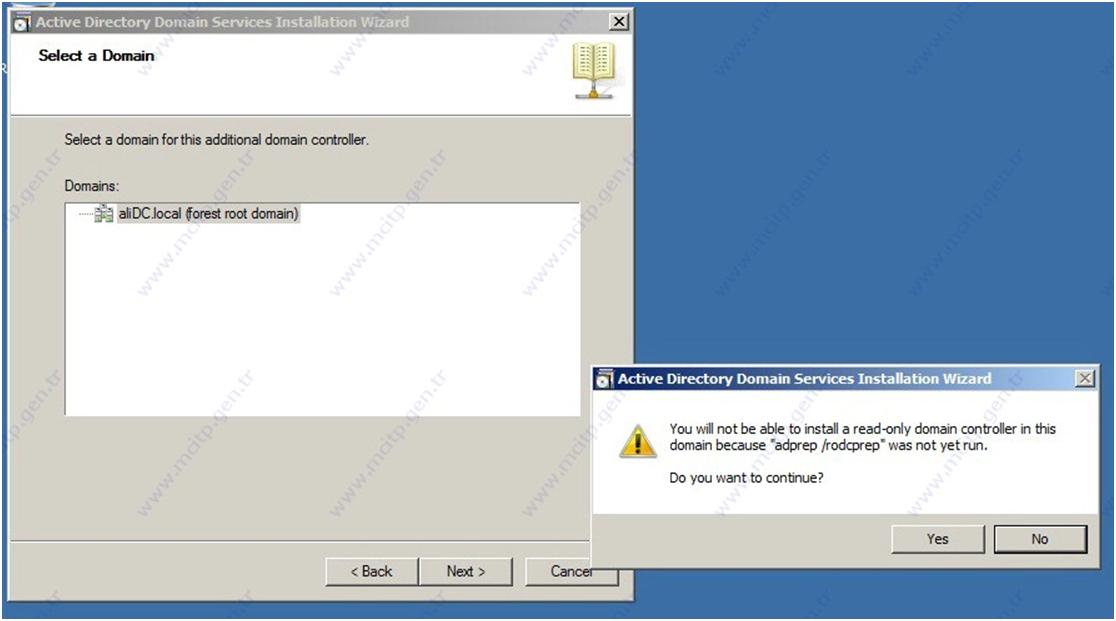Click empty area of Domains list

(x=322, y=320)
